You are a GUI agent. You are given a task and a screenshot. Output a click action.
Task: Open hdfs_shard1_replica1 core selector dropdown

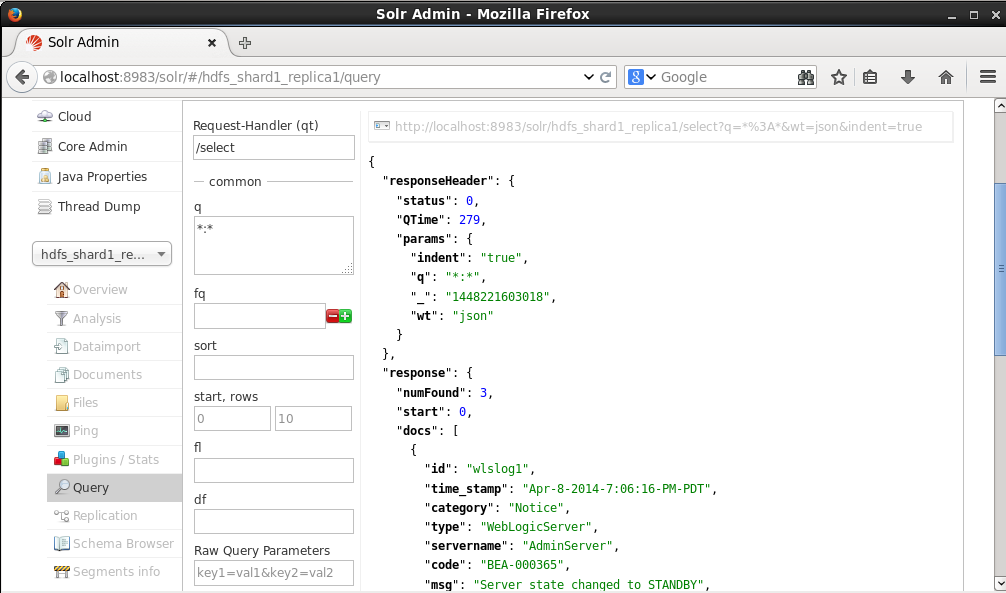coord(102,254)
